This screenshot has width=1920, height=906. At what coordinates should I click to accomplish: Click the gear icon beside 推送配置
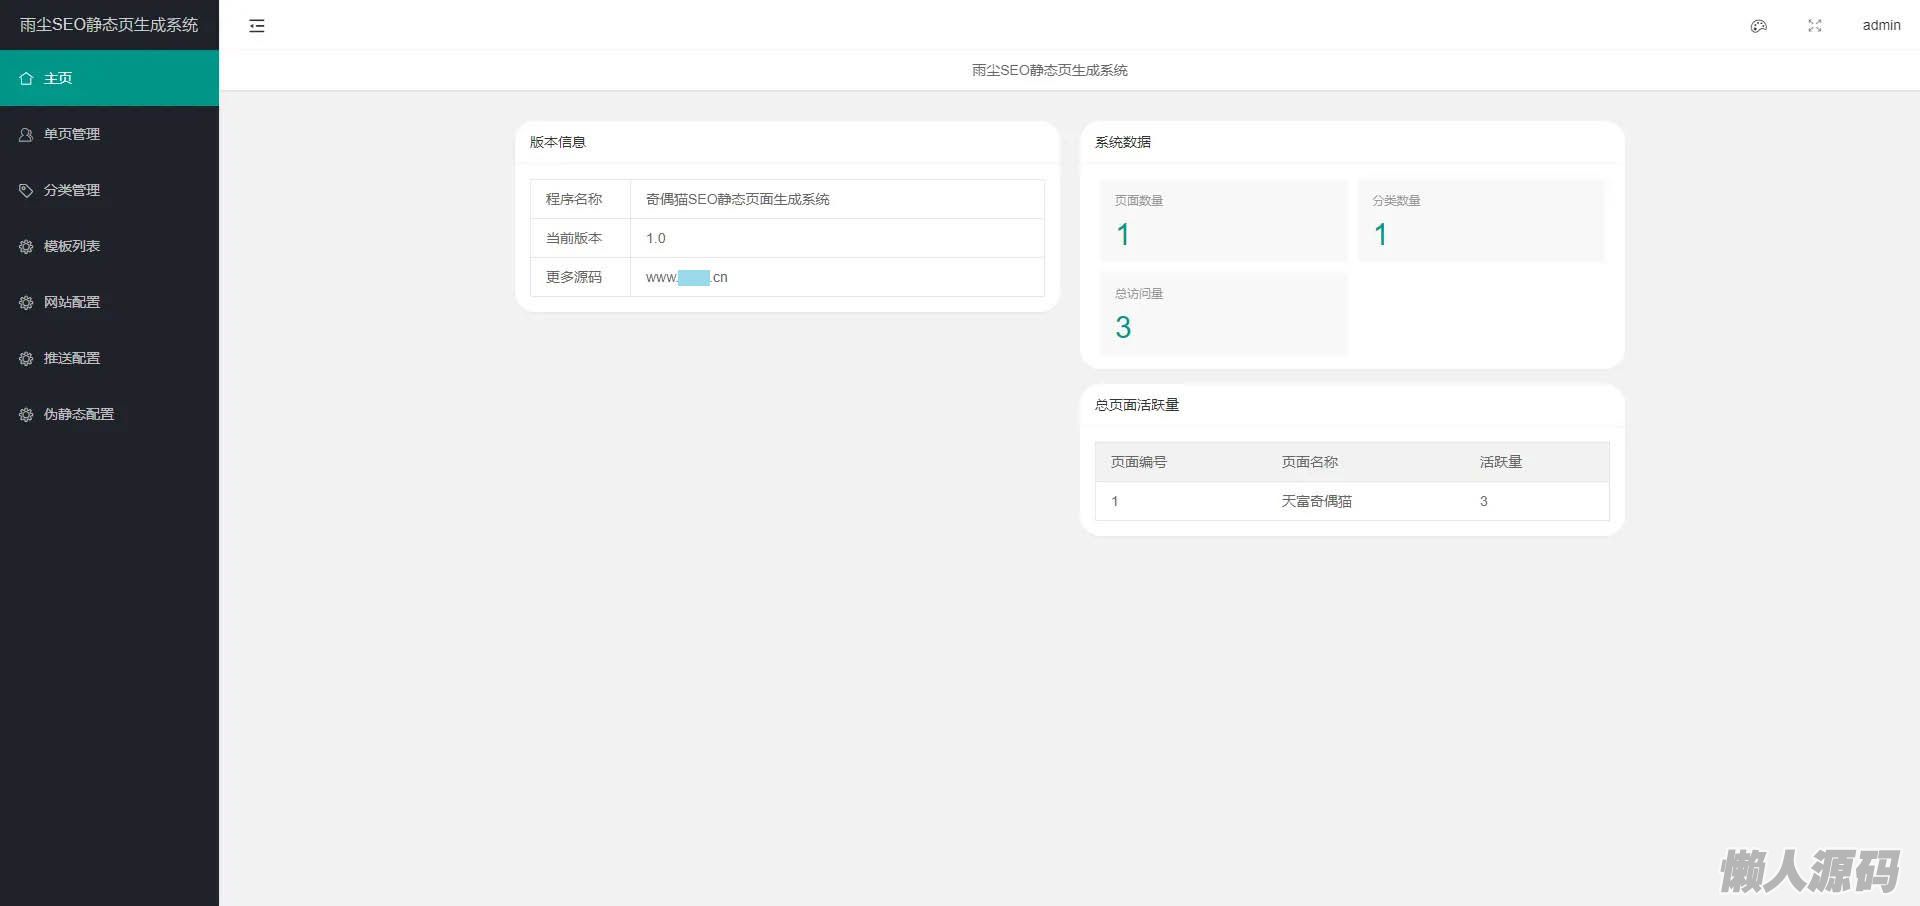tap(26, 358)
